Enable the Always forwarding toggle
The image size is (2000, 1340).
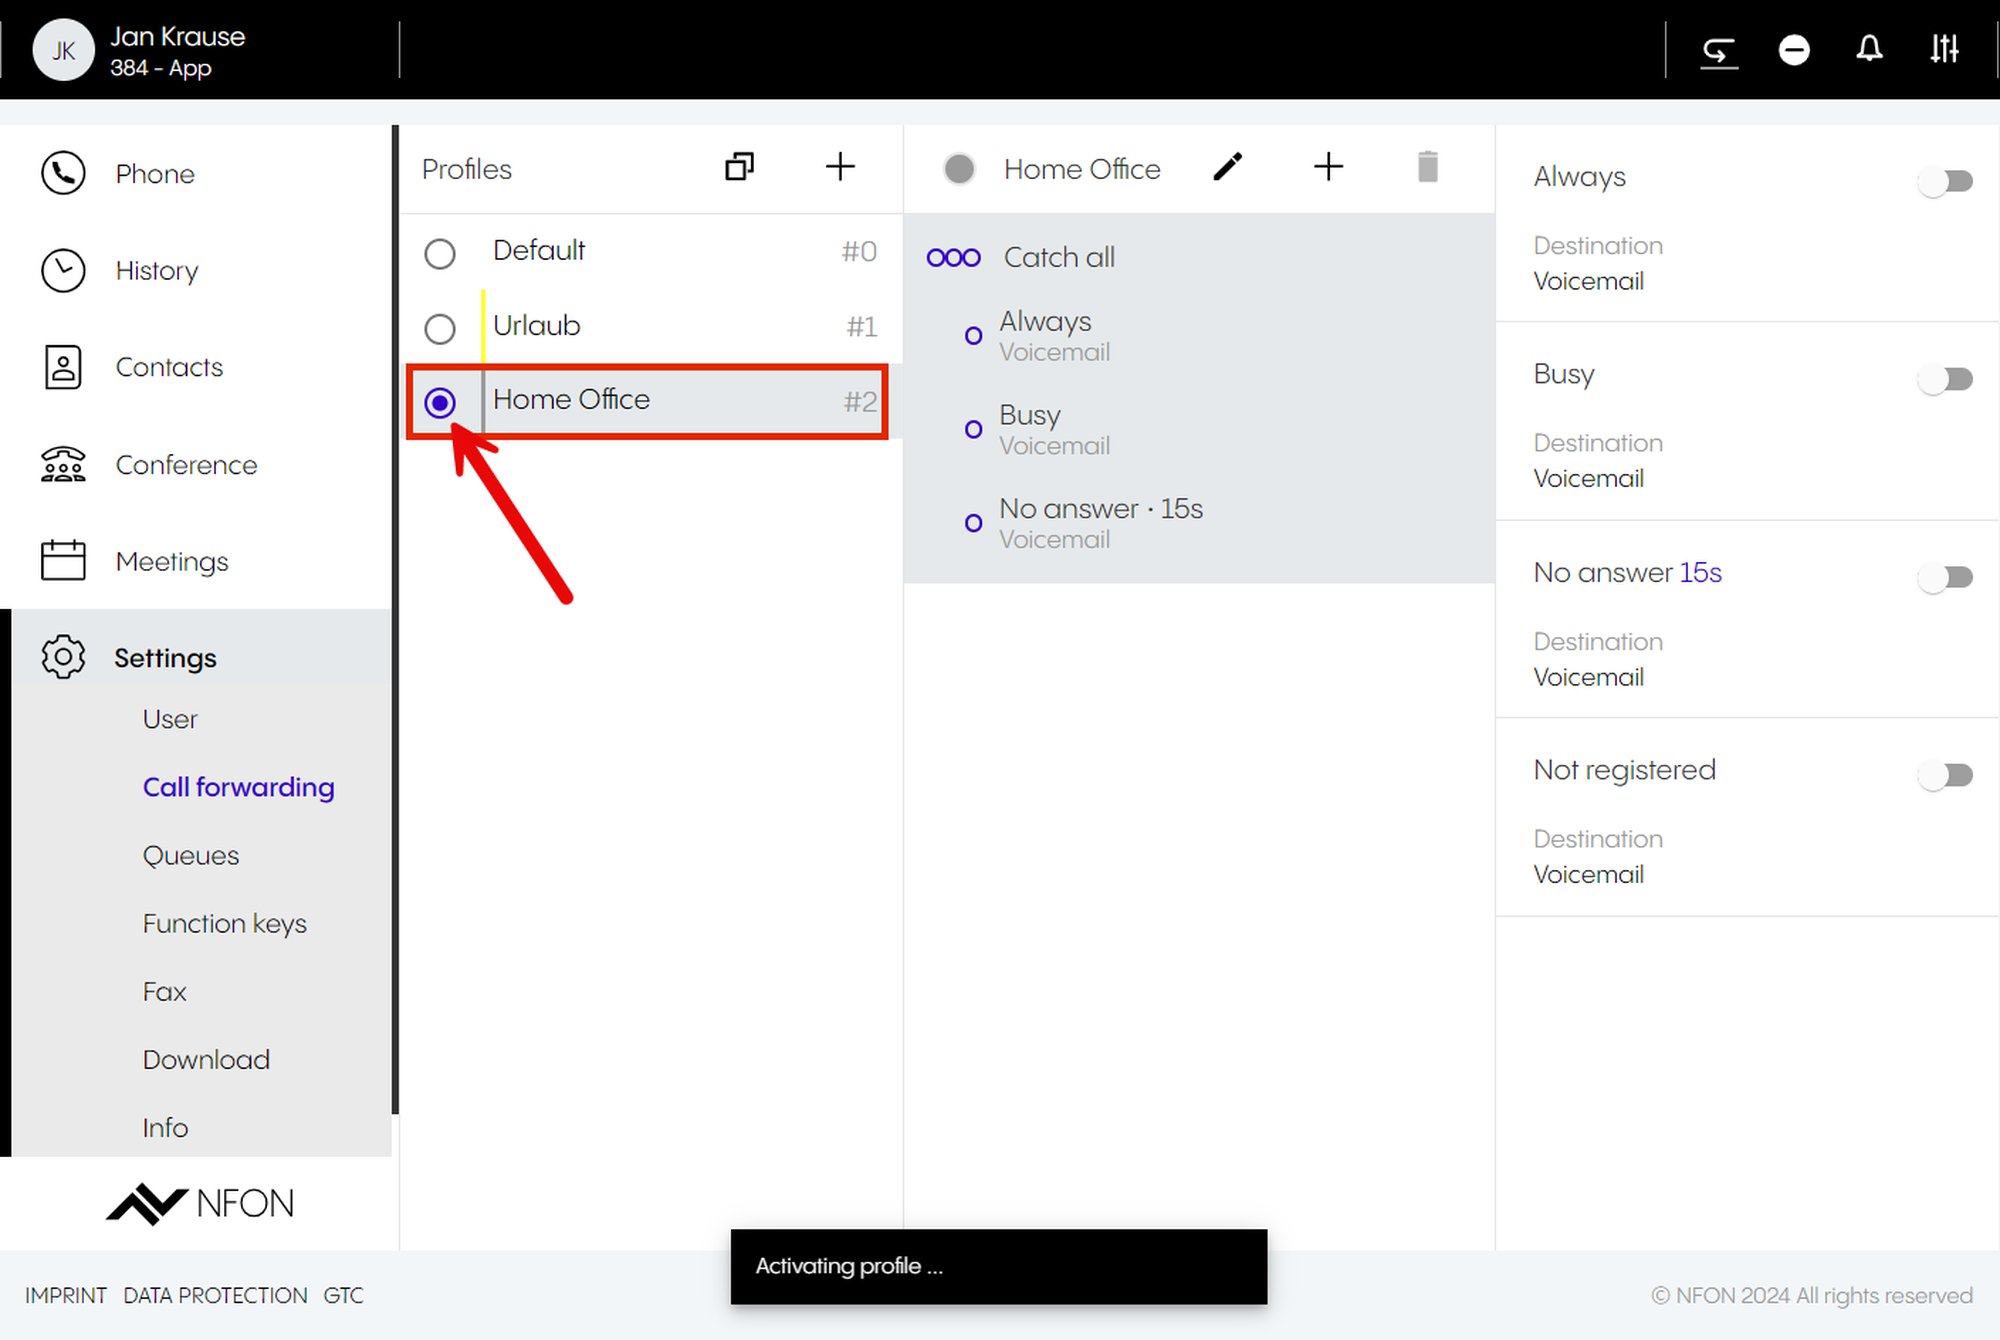click(x=1945, y=181)
